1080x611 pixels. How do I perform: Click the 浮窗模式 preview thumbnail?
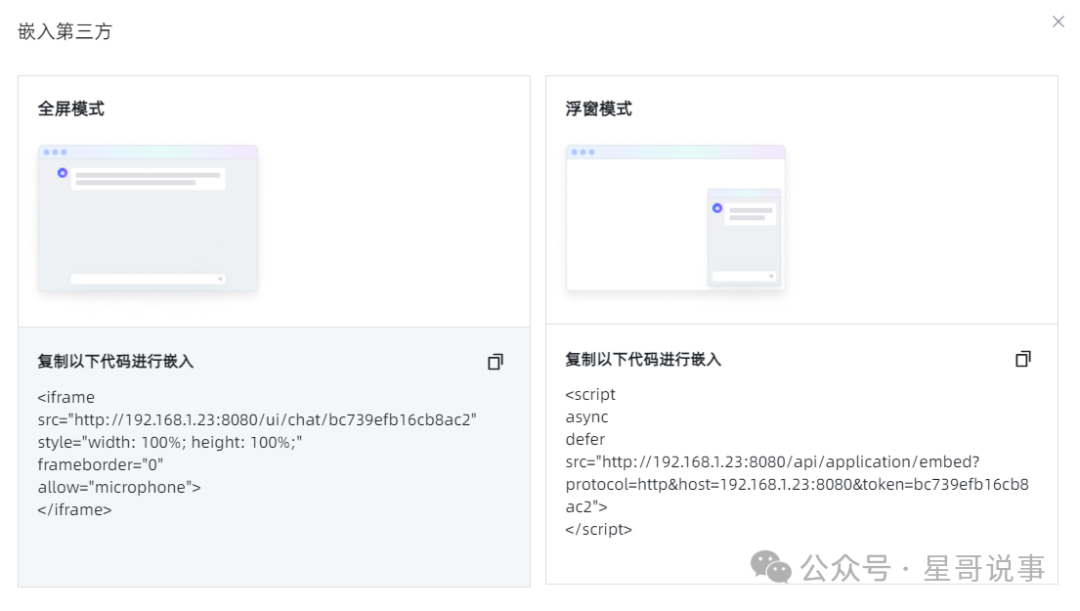676,218
